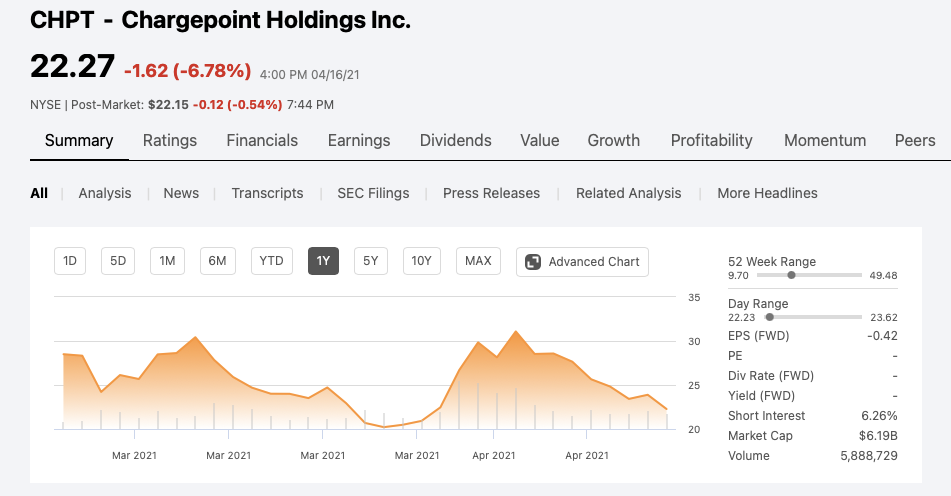
Task: Set chart range to 5D
Action: click(118, 261)
